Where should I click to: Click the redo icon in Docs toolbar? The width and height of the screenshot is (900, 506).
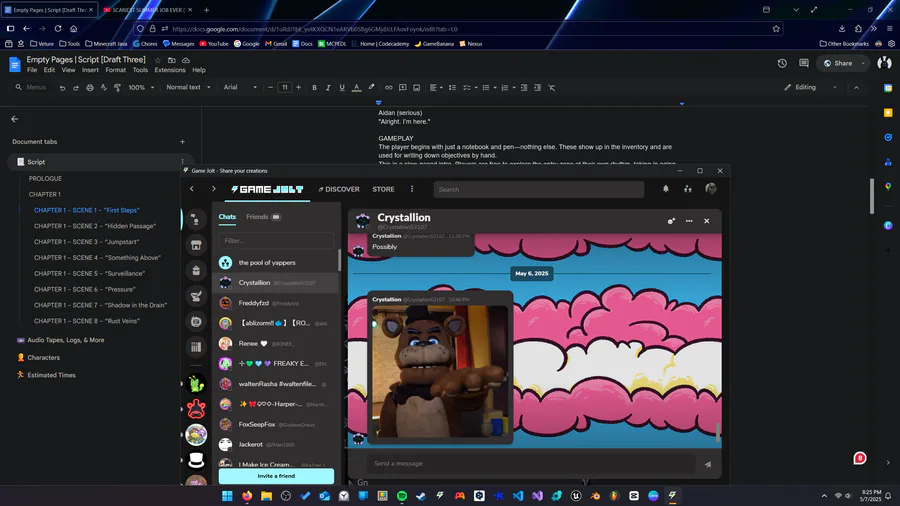76,88
